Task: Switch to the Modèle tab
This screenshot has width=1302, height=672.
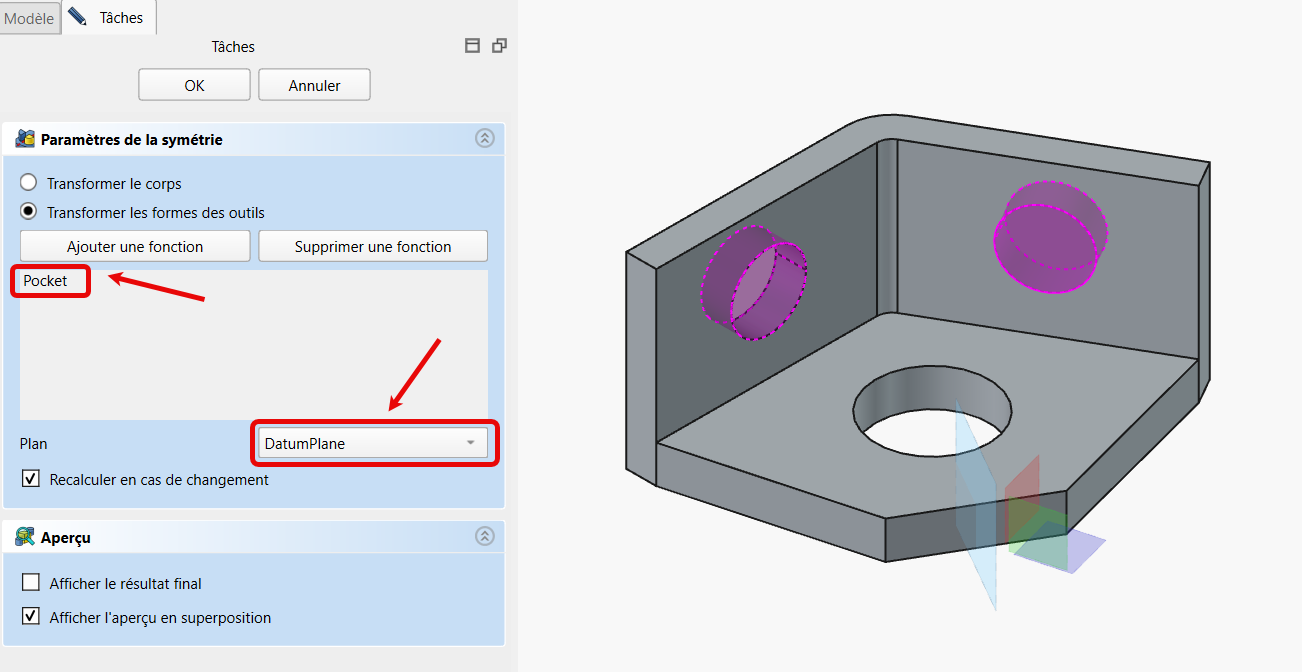Action: (30, 18)
